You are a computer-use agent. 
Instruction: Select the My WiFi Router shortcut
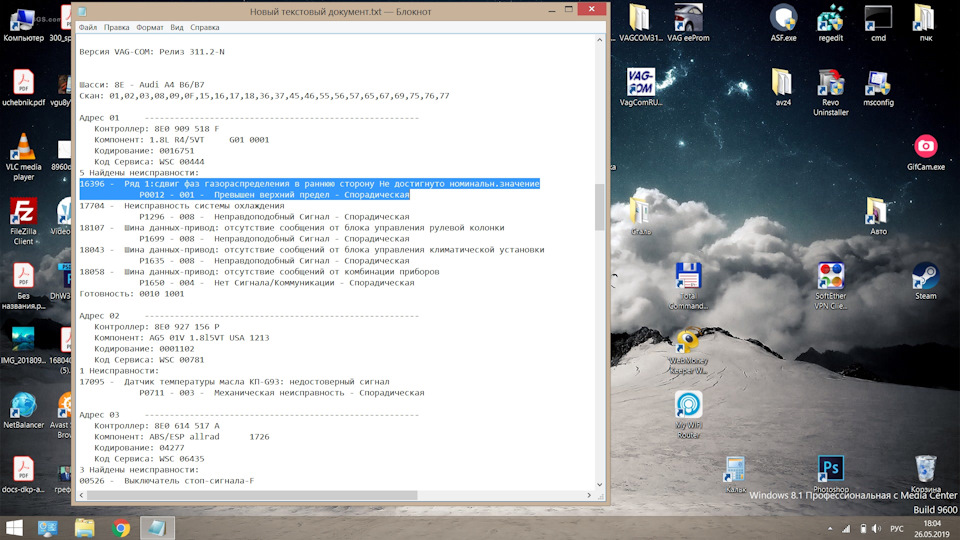688,415
